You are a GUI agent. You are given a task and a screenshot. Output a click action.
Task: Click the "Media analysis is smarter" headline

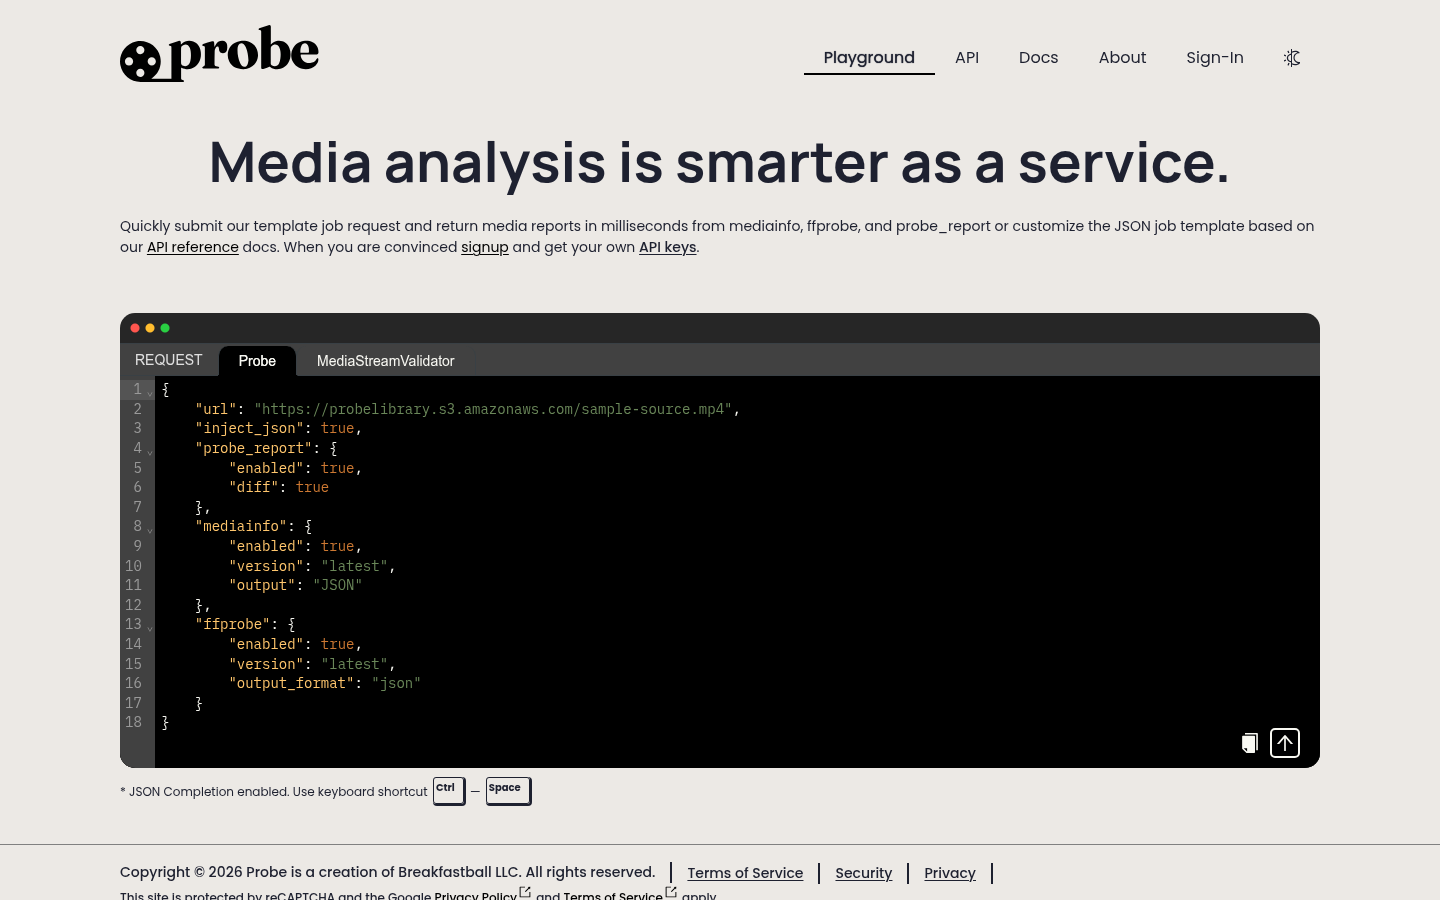coord(719,162)
